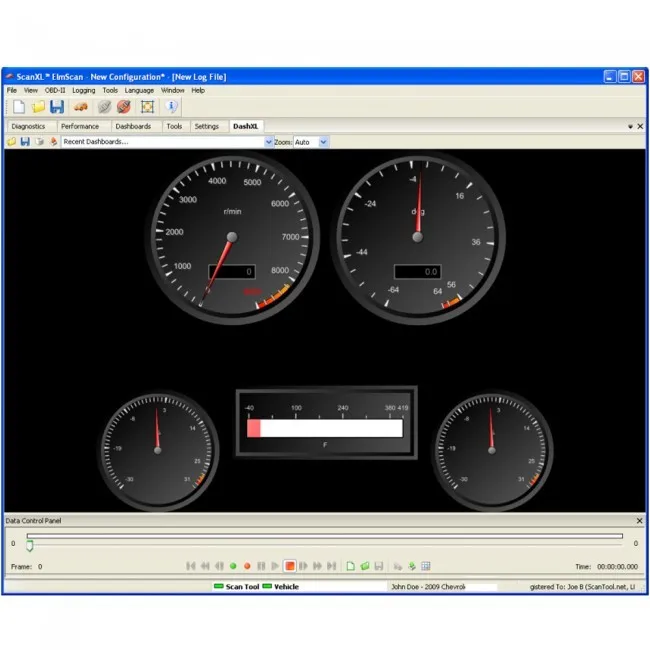
Task: Click the orange car vehicle icon
Action: (x=80, y=107)
